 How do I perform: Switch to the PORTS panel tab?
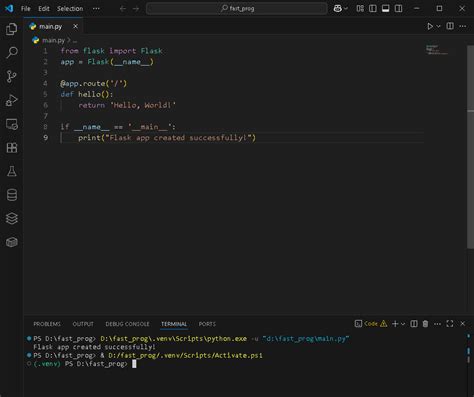[207, 324]
